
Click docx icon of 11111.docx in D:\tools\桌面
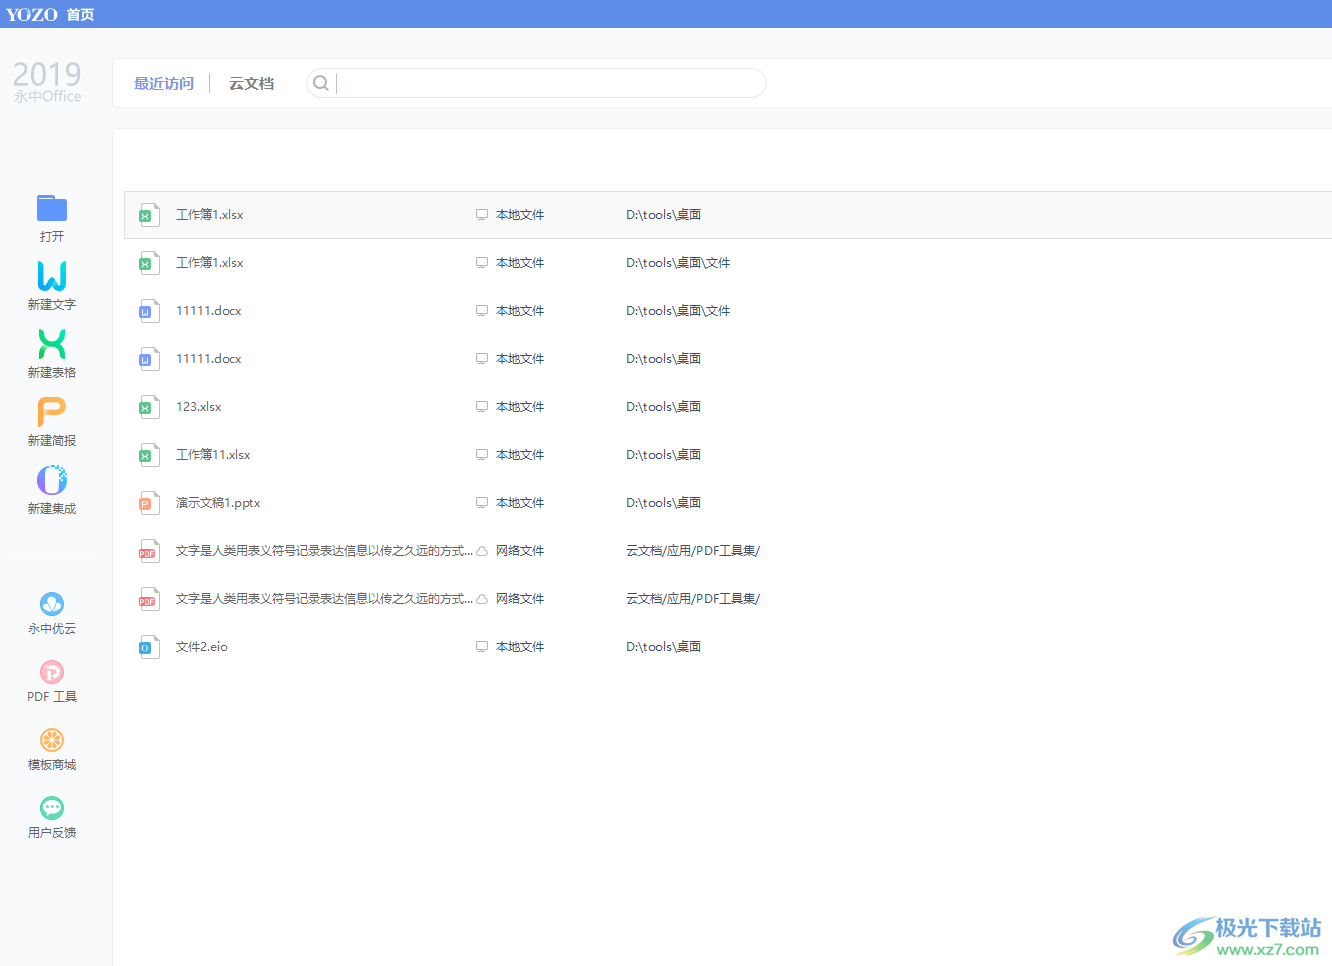click(149, 359)
